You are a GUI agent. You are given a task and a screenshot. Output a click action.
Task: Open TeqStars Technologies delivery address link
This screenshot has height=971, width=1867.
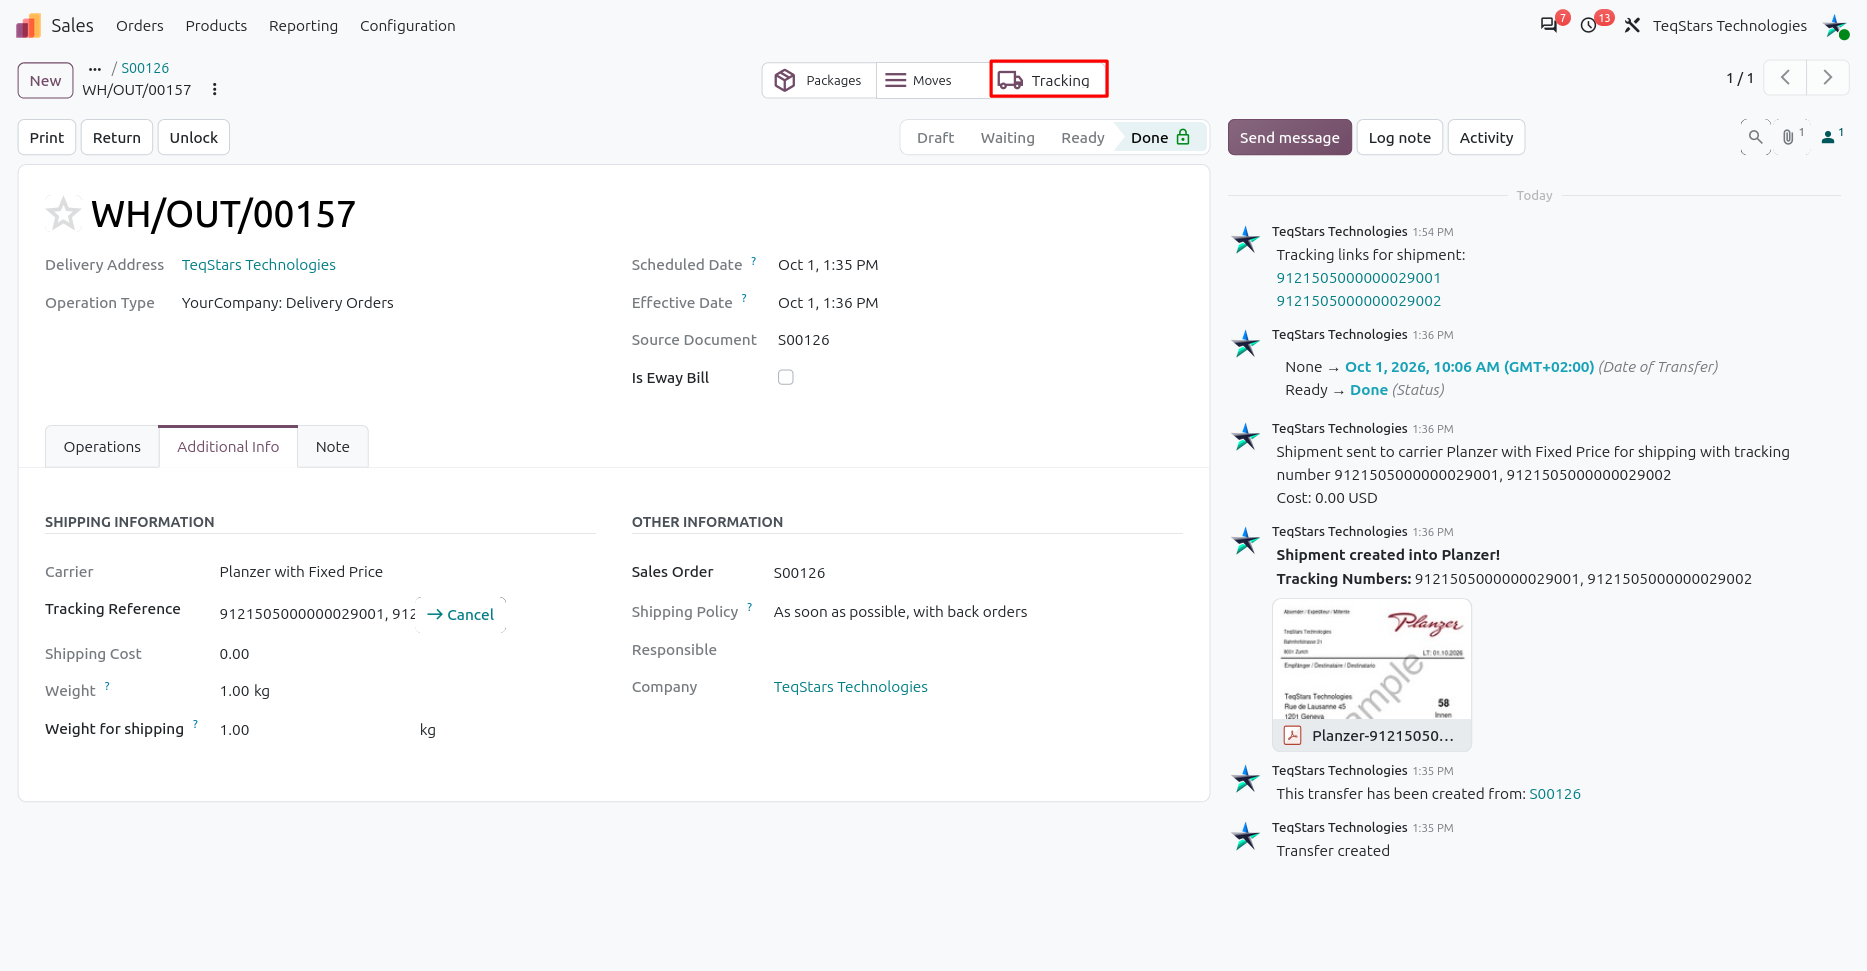coord(259,265)
